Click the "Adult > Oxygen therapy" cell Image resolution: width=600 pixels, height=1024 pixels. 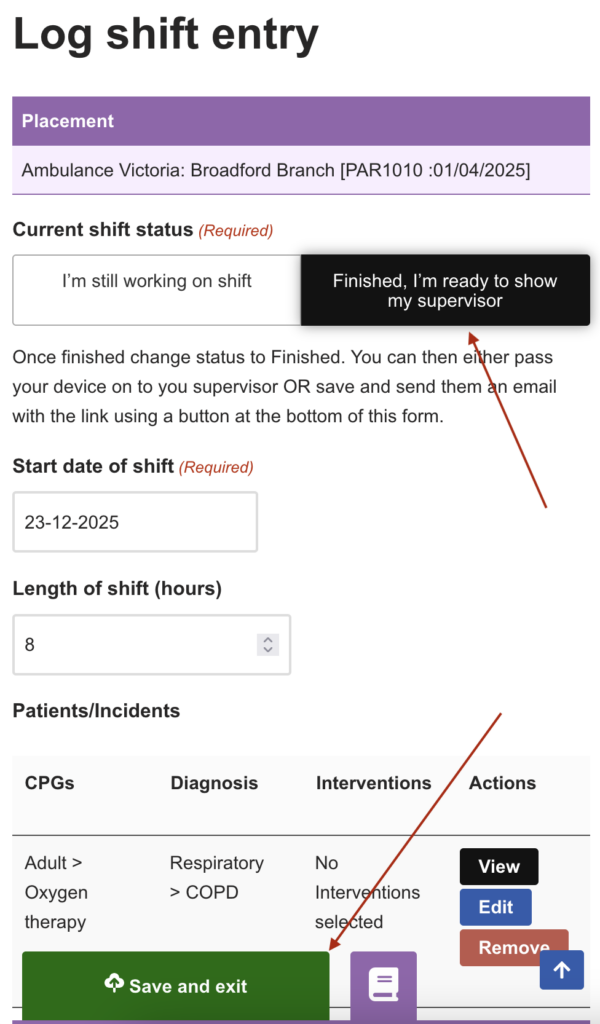[x=57, y=892]
